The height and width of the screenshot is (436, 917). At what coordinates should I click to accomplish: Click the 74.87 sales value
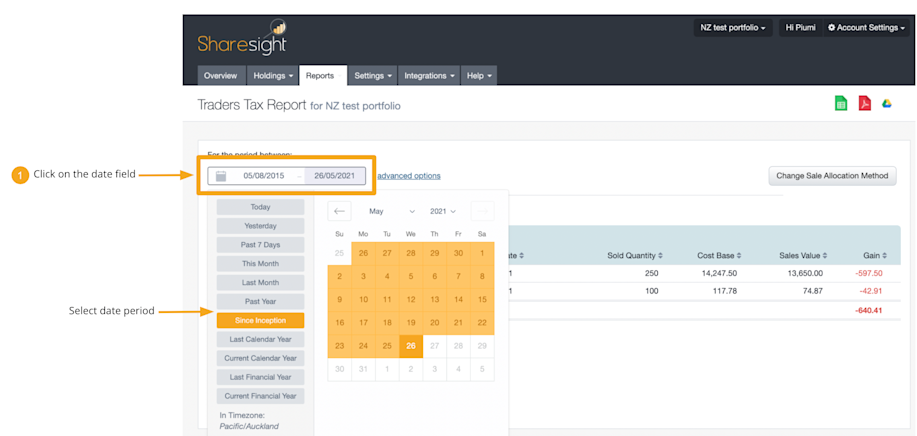click(812, 290)
